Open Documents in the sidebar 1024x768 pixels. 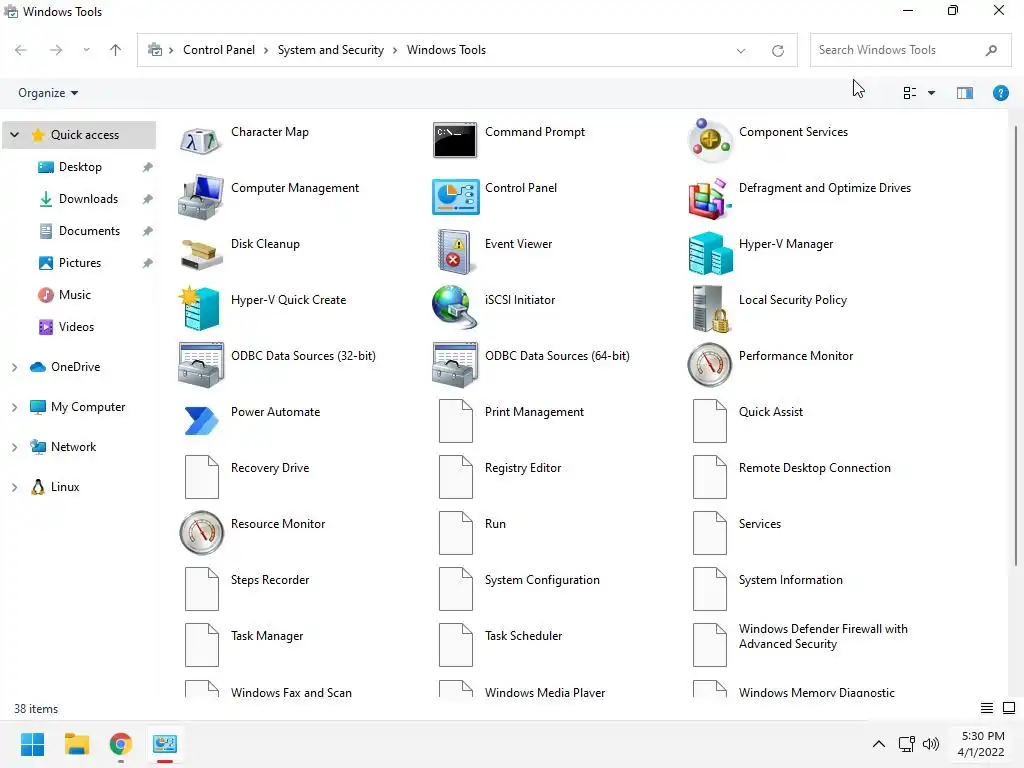tap(89, 231)
